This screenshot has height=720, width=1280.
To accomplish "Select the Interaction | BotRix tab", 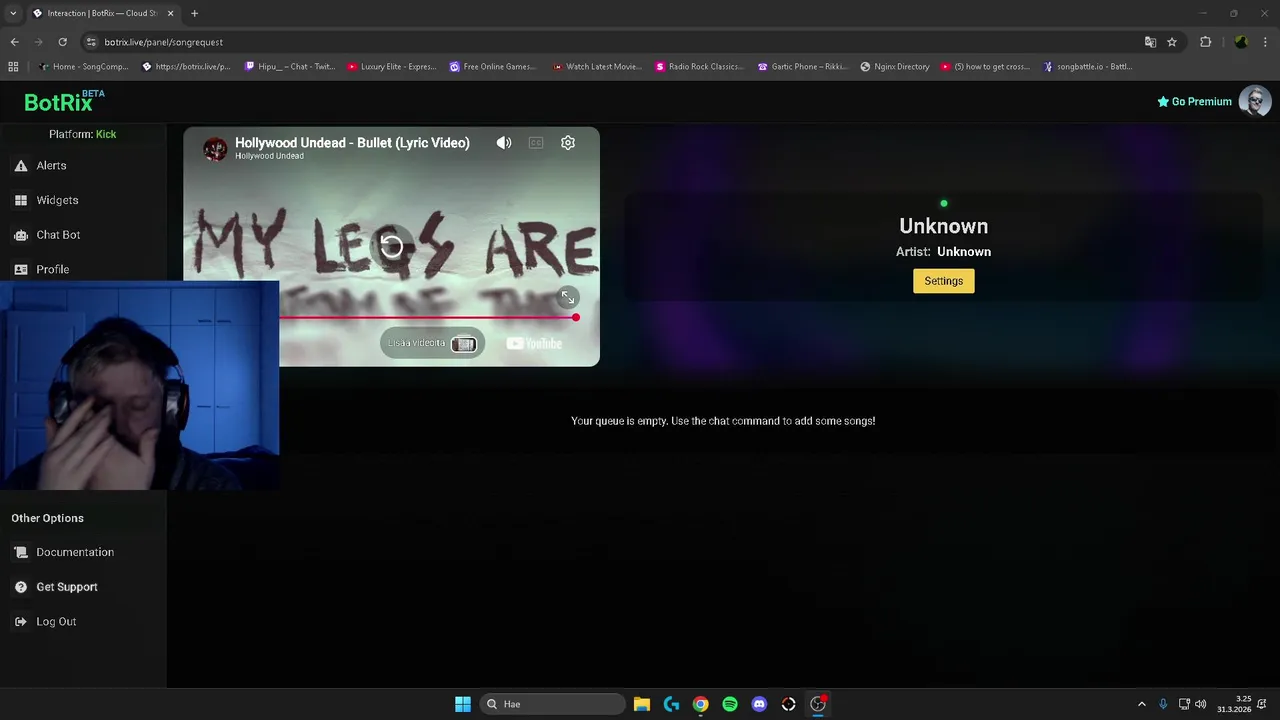I will [103, 13].
